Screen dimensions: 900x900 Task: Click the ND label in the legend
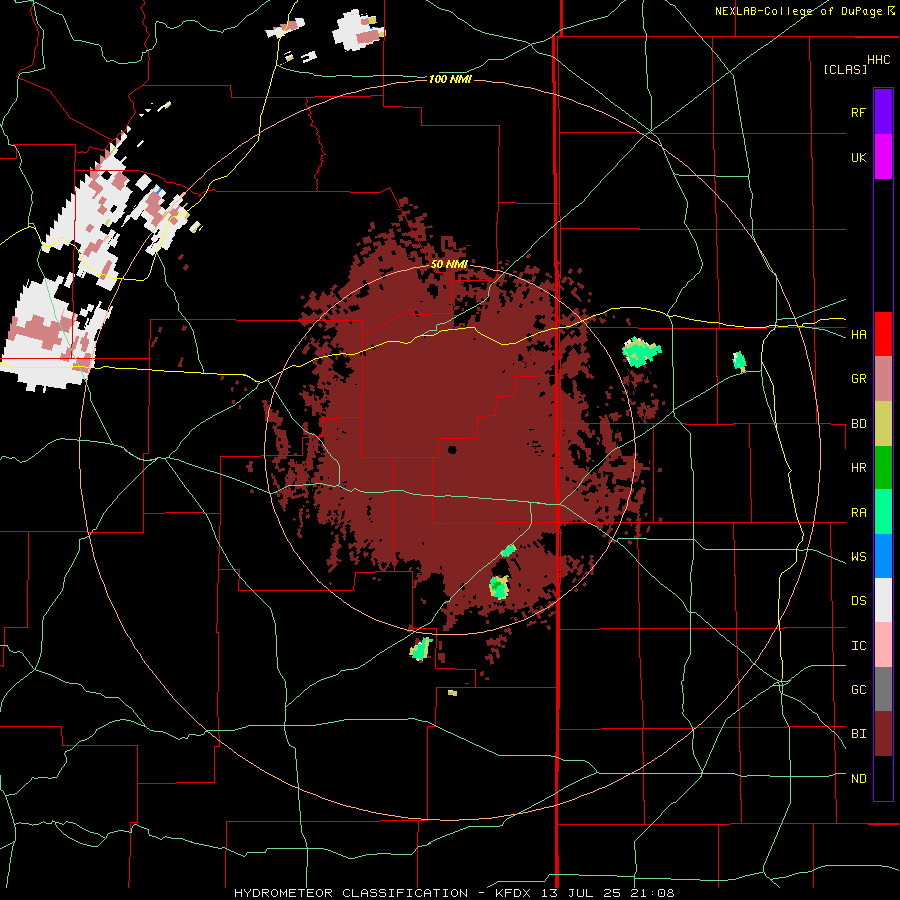(x=858, y=779)
